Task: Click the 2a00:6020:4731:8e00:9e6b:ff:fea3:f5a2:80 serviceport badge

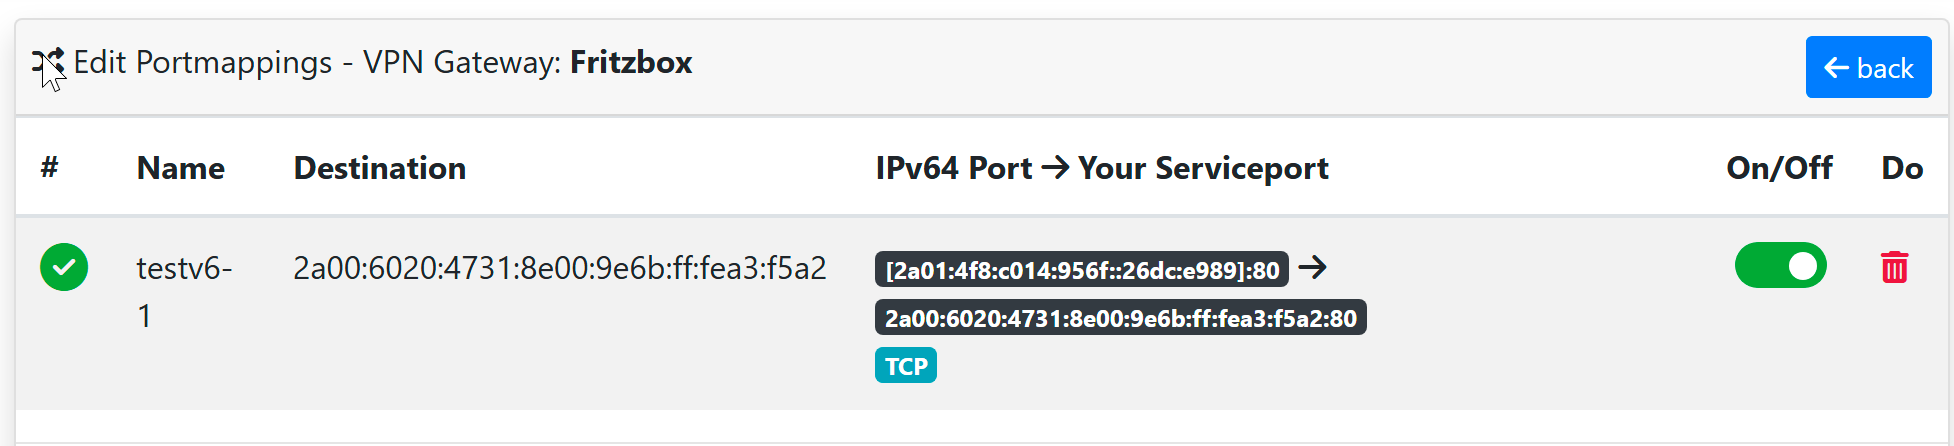Action: (1120, 318)
